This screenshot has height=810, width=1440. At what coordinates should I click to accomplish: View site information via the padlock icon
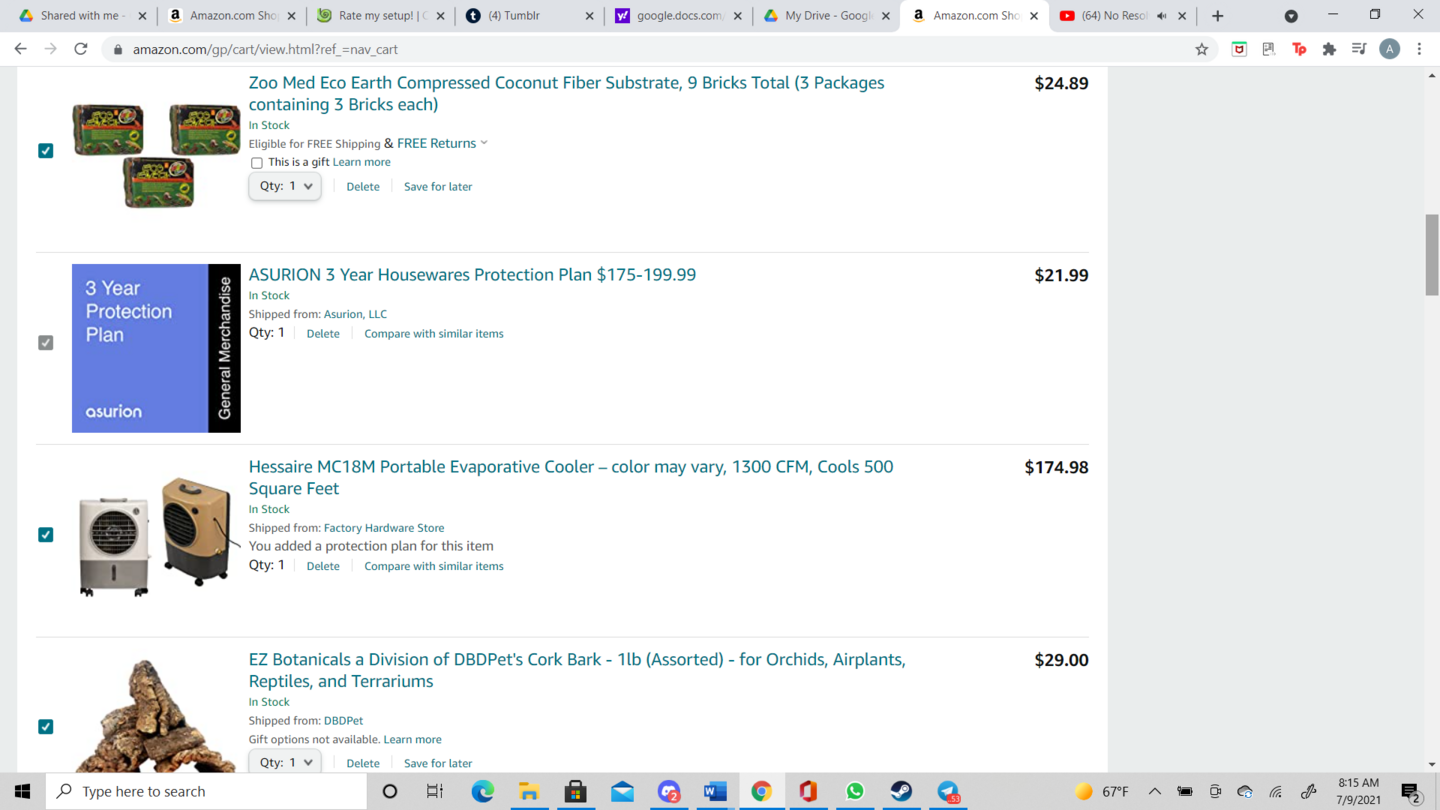[118, 49]
